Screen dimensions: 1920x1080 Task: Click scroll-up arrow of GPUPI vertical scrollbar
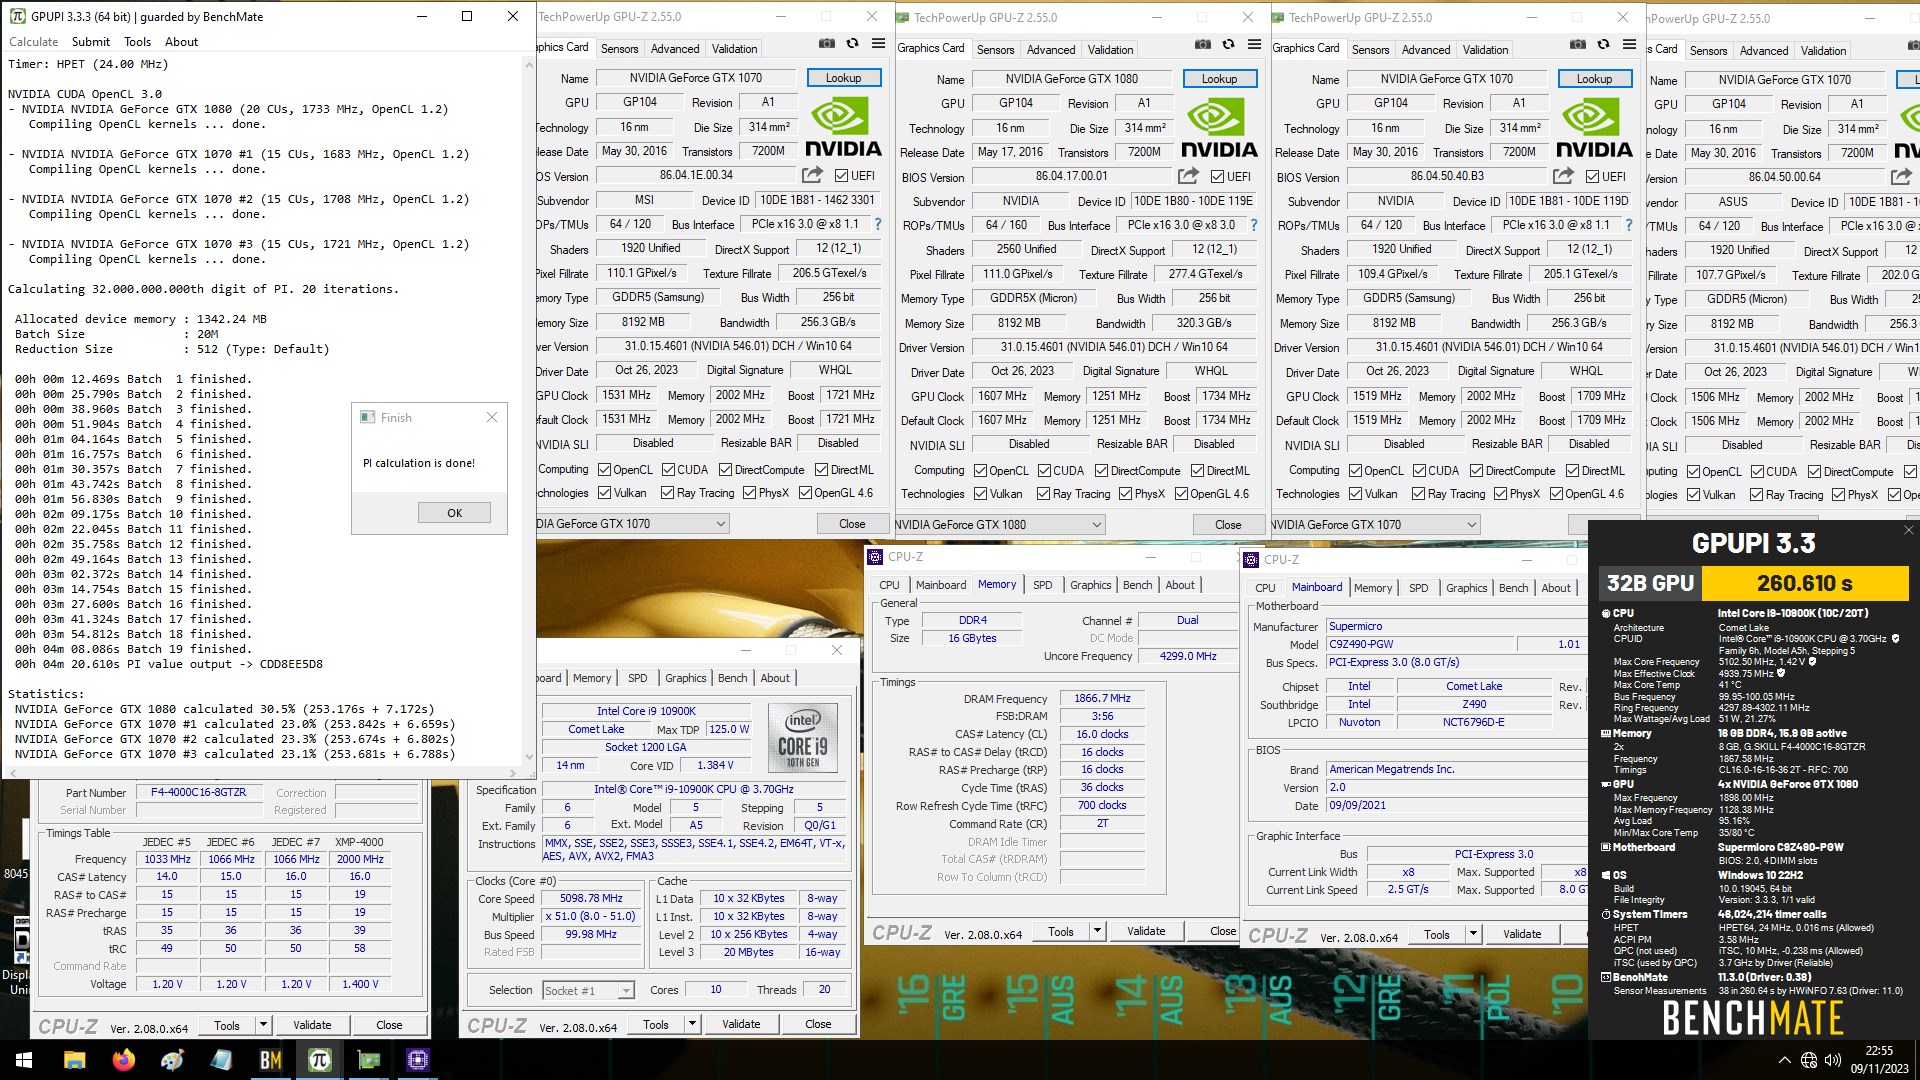530,64
